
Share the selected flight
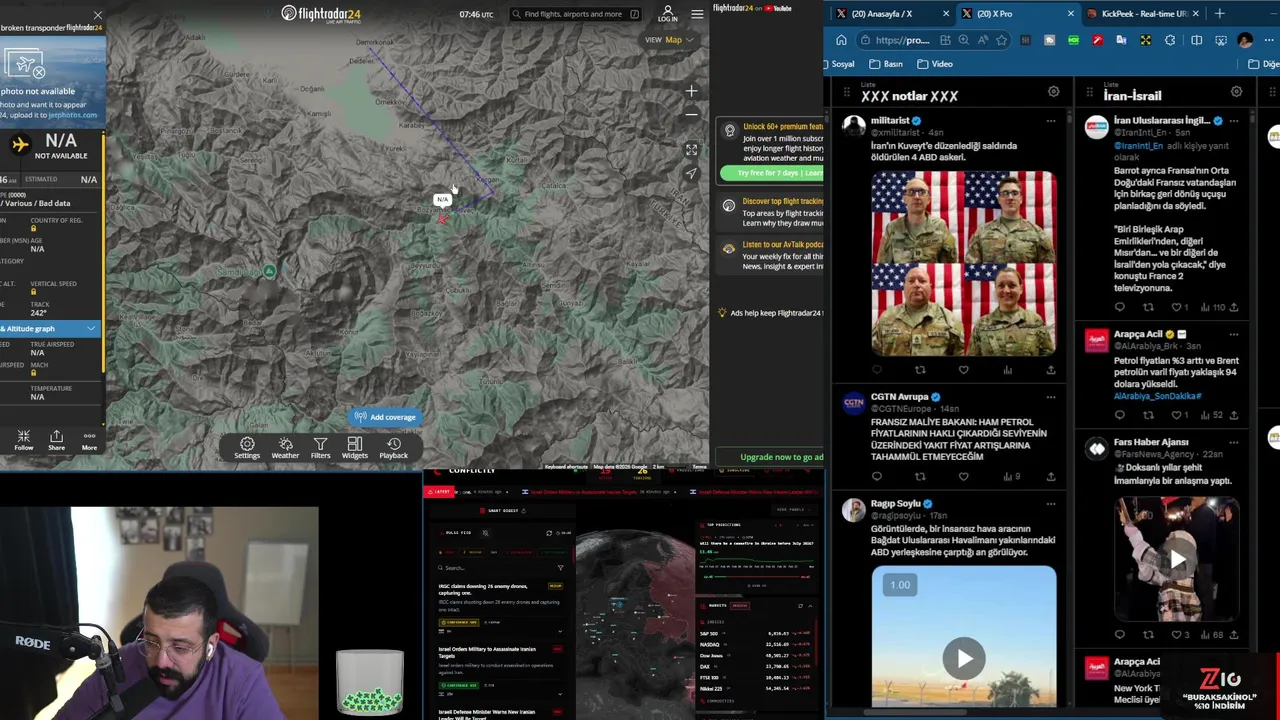click(56, 440)
